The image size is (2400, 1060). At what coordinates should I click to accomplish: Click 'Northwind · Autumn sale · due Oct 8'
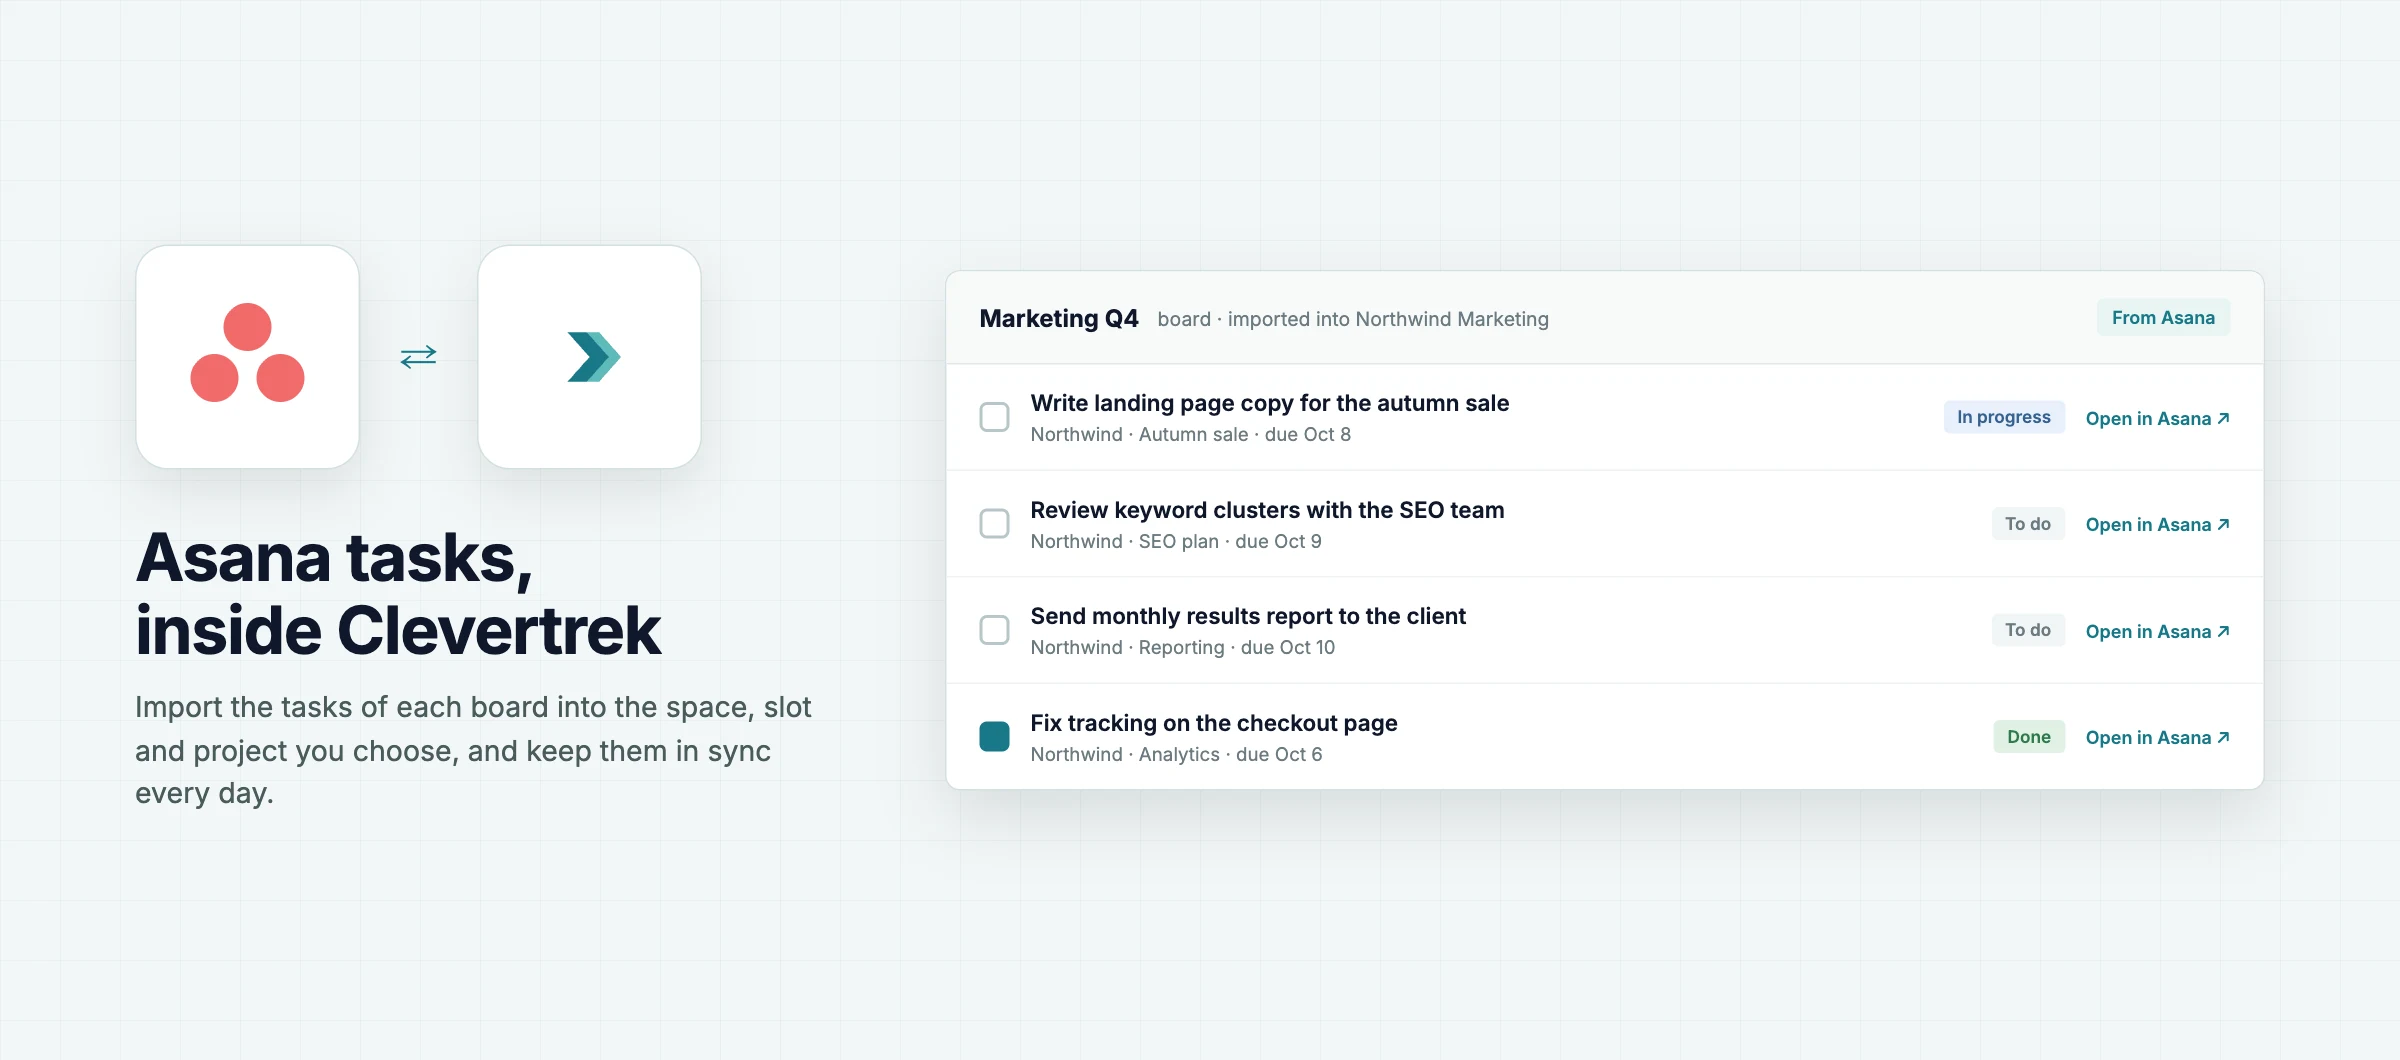click(x=1191, y=435)
